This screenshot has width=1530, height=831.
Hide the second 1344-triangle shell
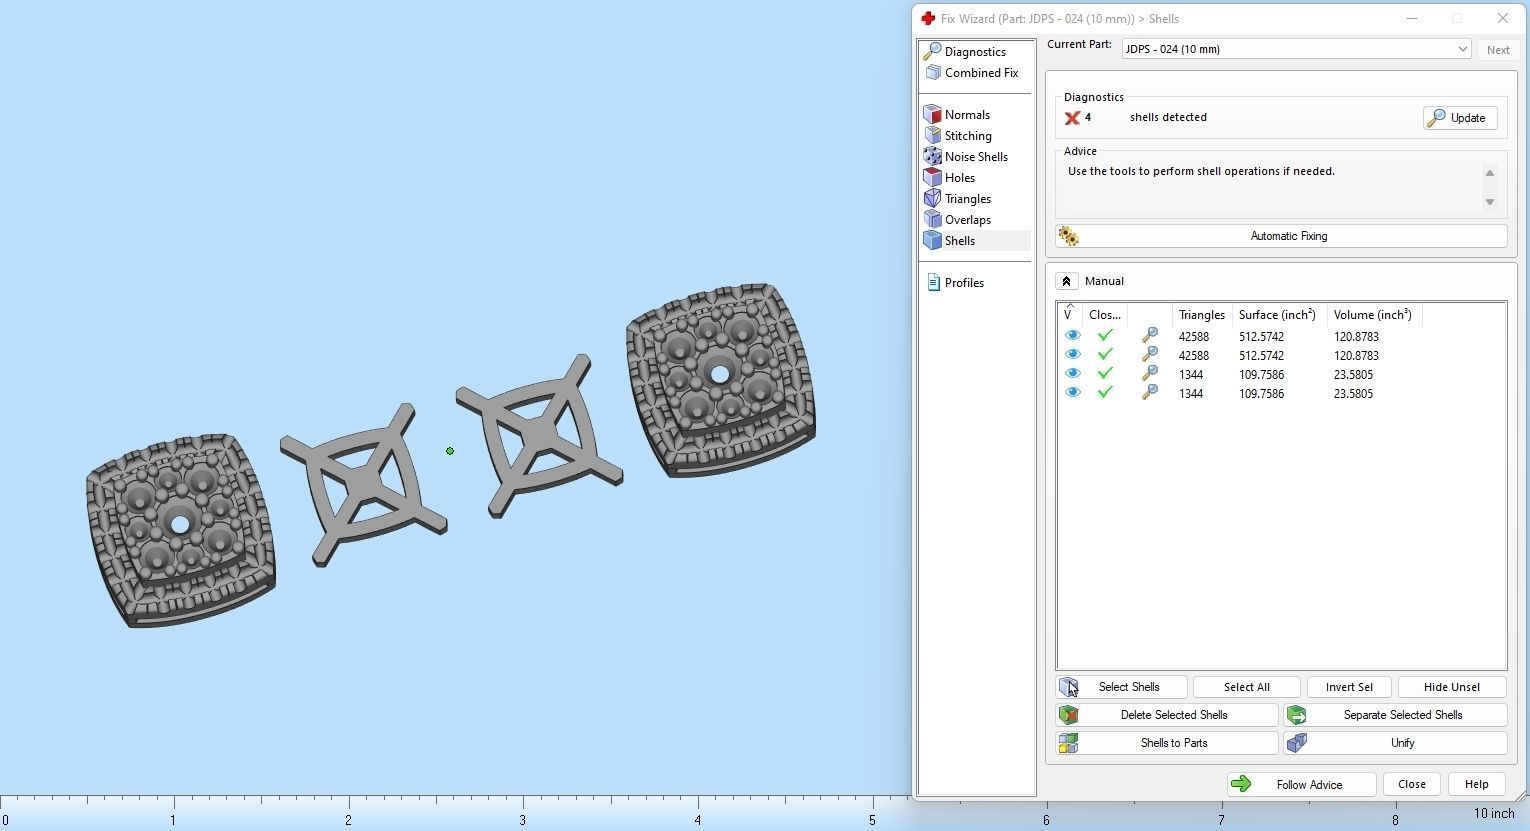(x=1072, y=393)
